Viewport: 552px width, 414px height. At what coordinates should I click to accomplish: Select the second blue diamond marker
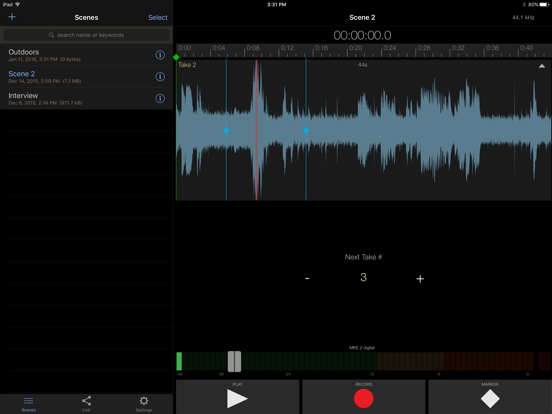[x=306, y=131]
